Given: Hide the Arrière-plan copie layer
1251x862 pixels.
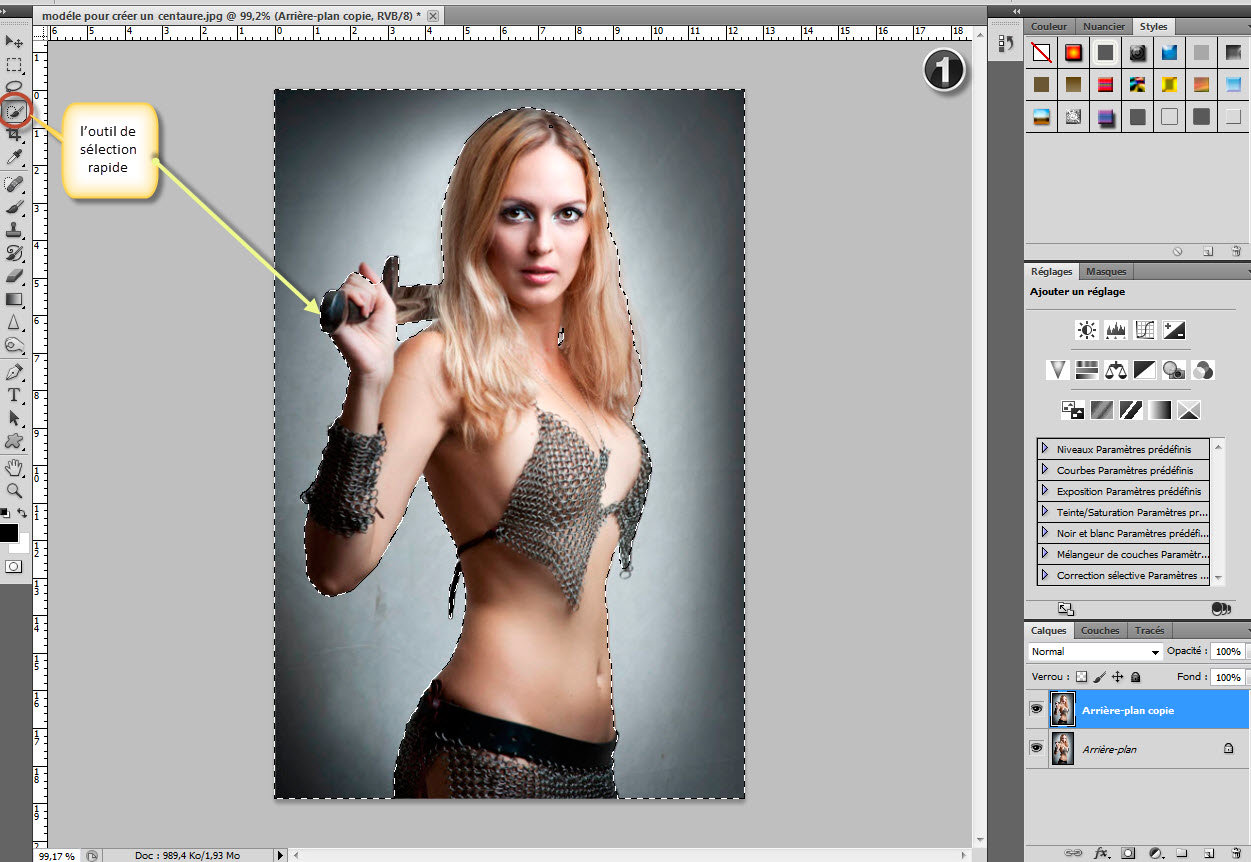Looking at the screenshot, I should pyautogui.click(x=1036, y=709).
